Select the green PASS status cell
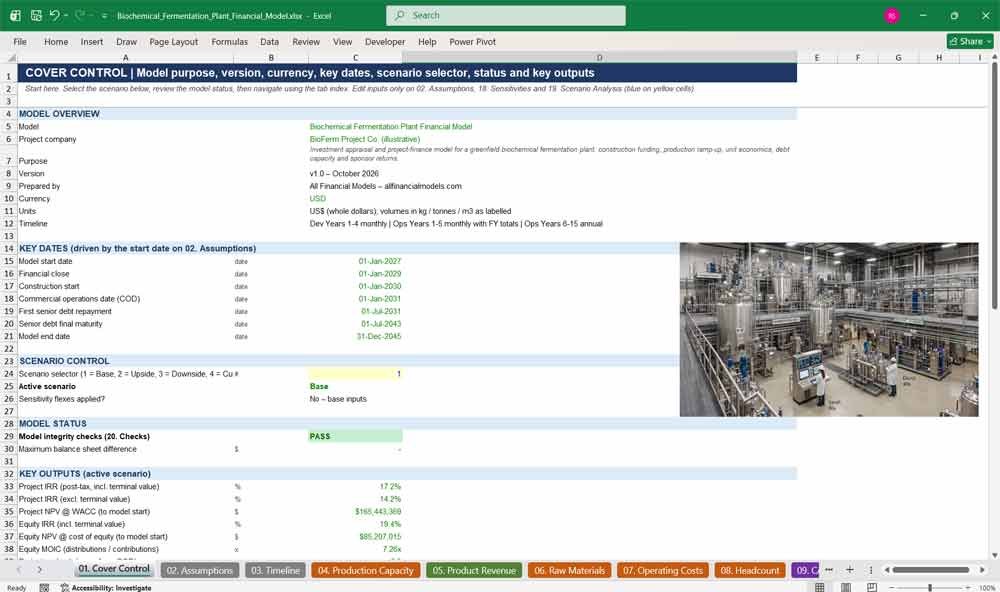The image size is (1000, 592). click(x=356, y=436)
